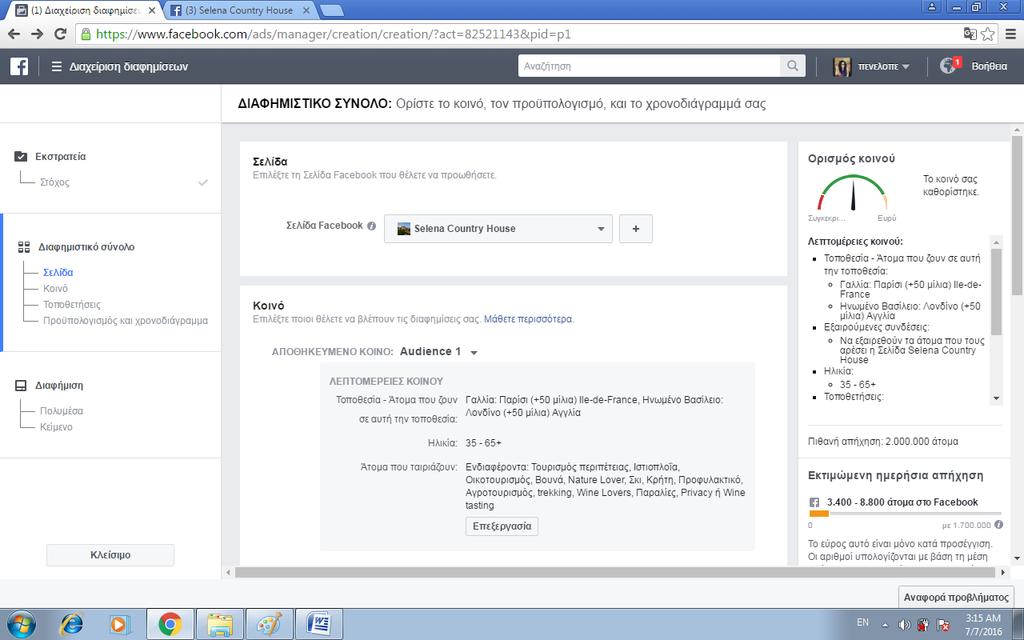The height and width of the screenshot is (640, 1024).
Task: Click the Επεξεργασία audience button
Action: tap(502, 526)
